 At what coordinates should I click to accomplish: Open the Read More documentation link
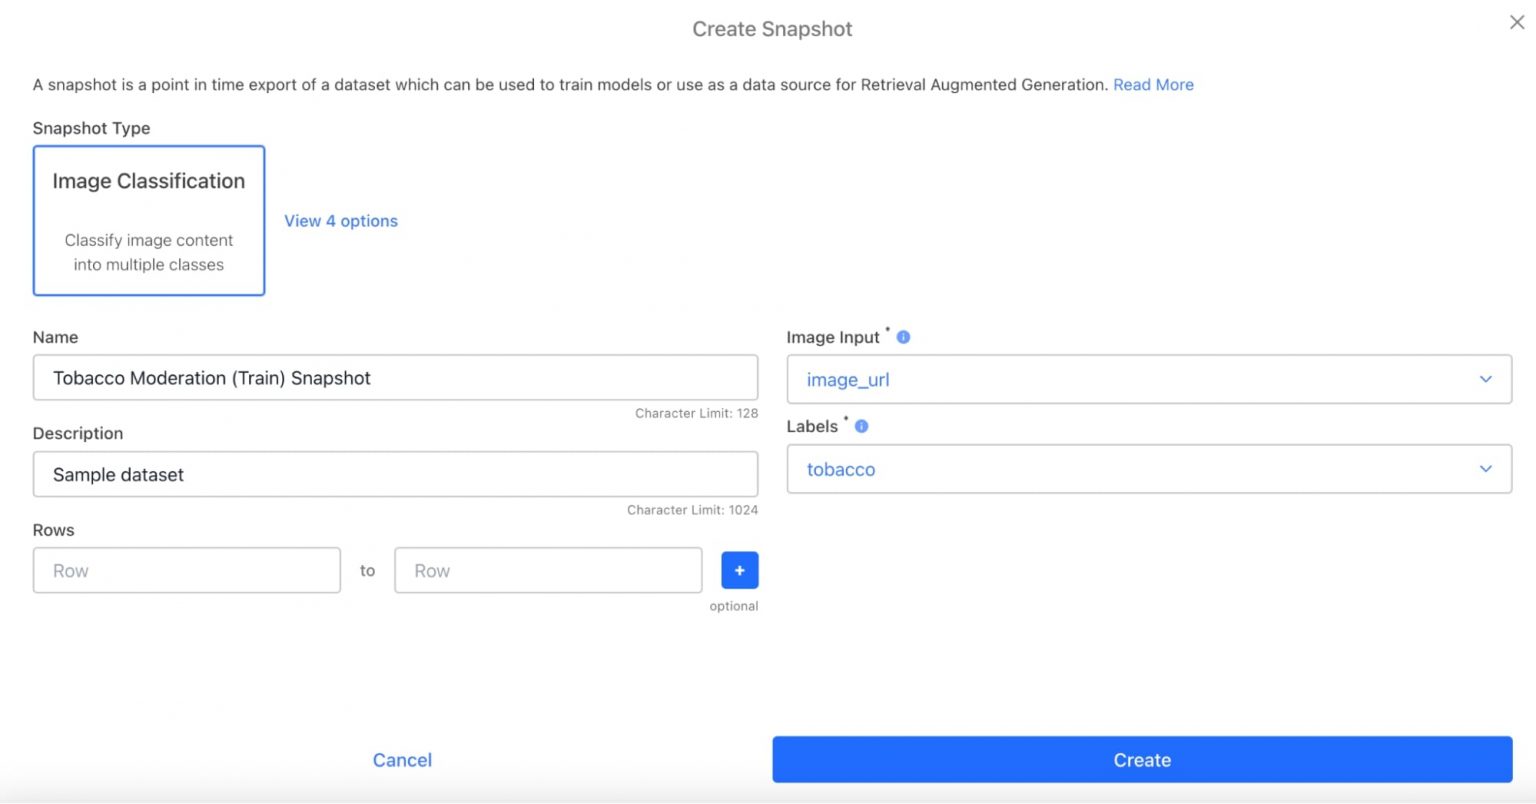pyautogui.click(x=1153, y=84)
